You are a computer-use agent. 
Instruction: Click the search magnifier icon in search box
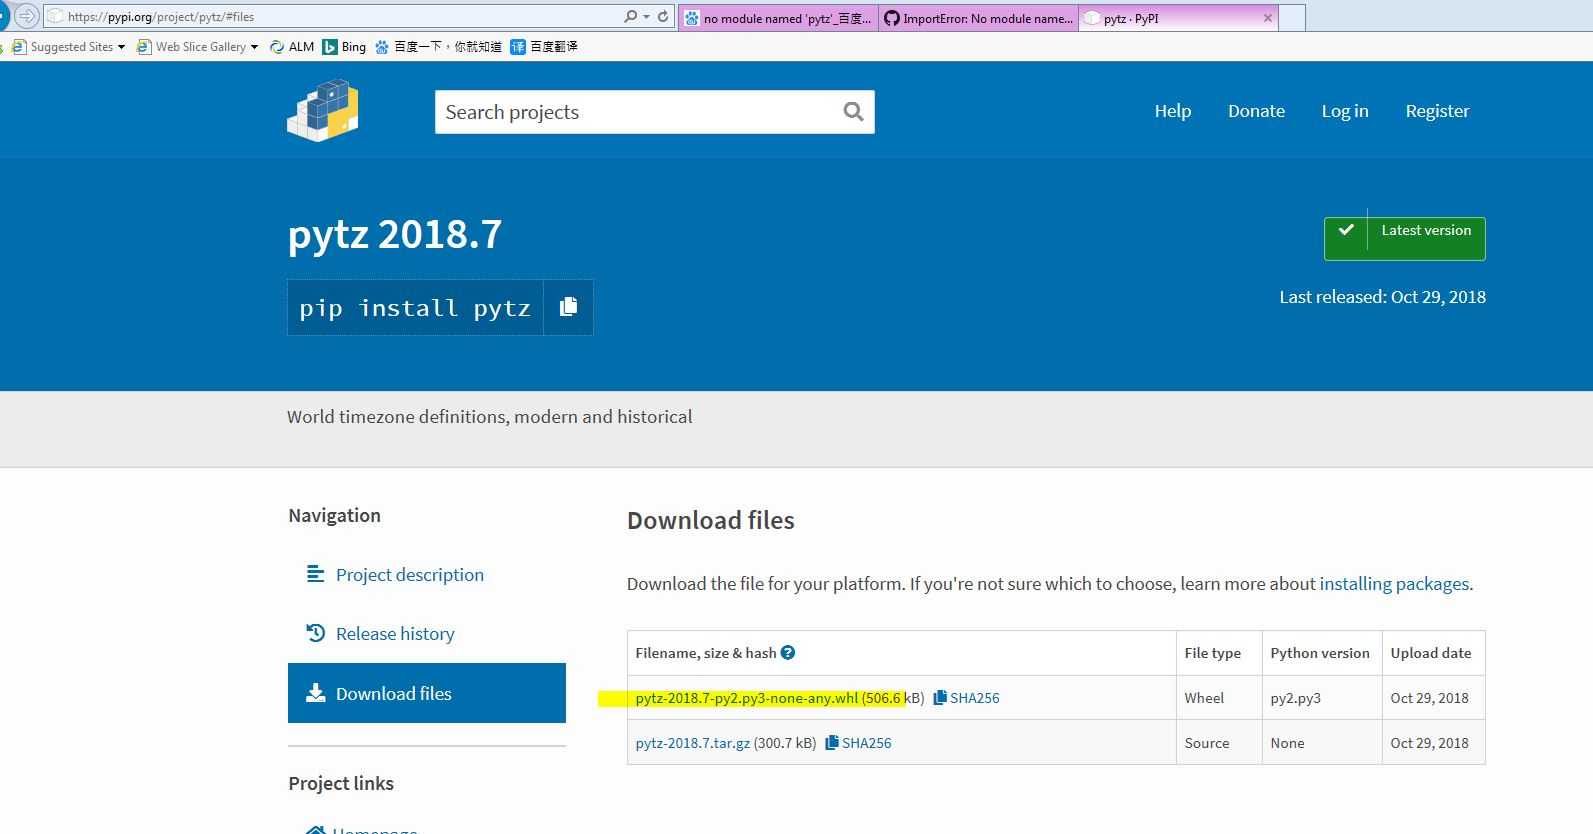pyautogui.click(x=853, y=112)
